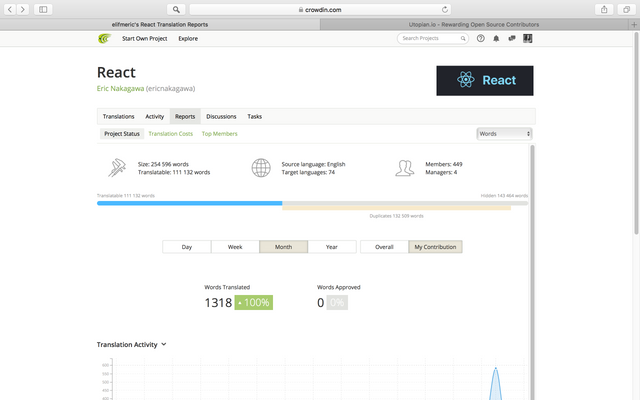This screenshot has width=640, height=400.
Task: Open the Safari share icon
Action: (x=604, y=9)
